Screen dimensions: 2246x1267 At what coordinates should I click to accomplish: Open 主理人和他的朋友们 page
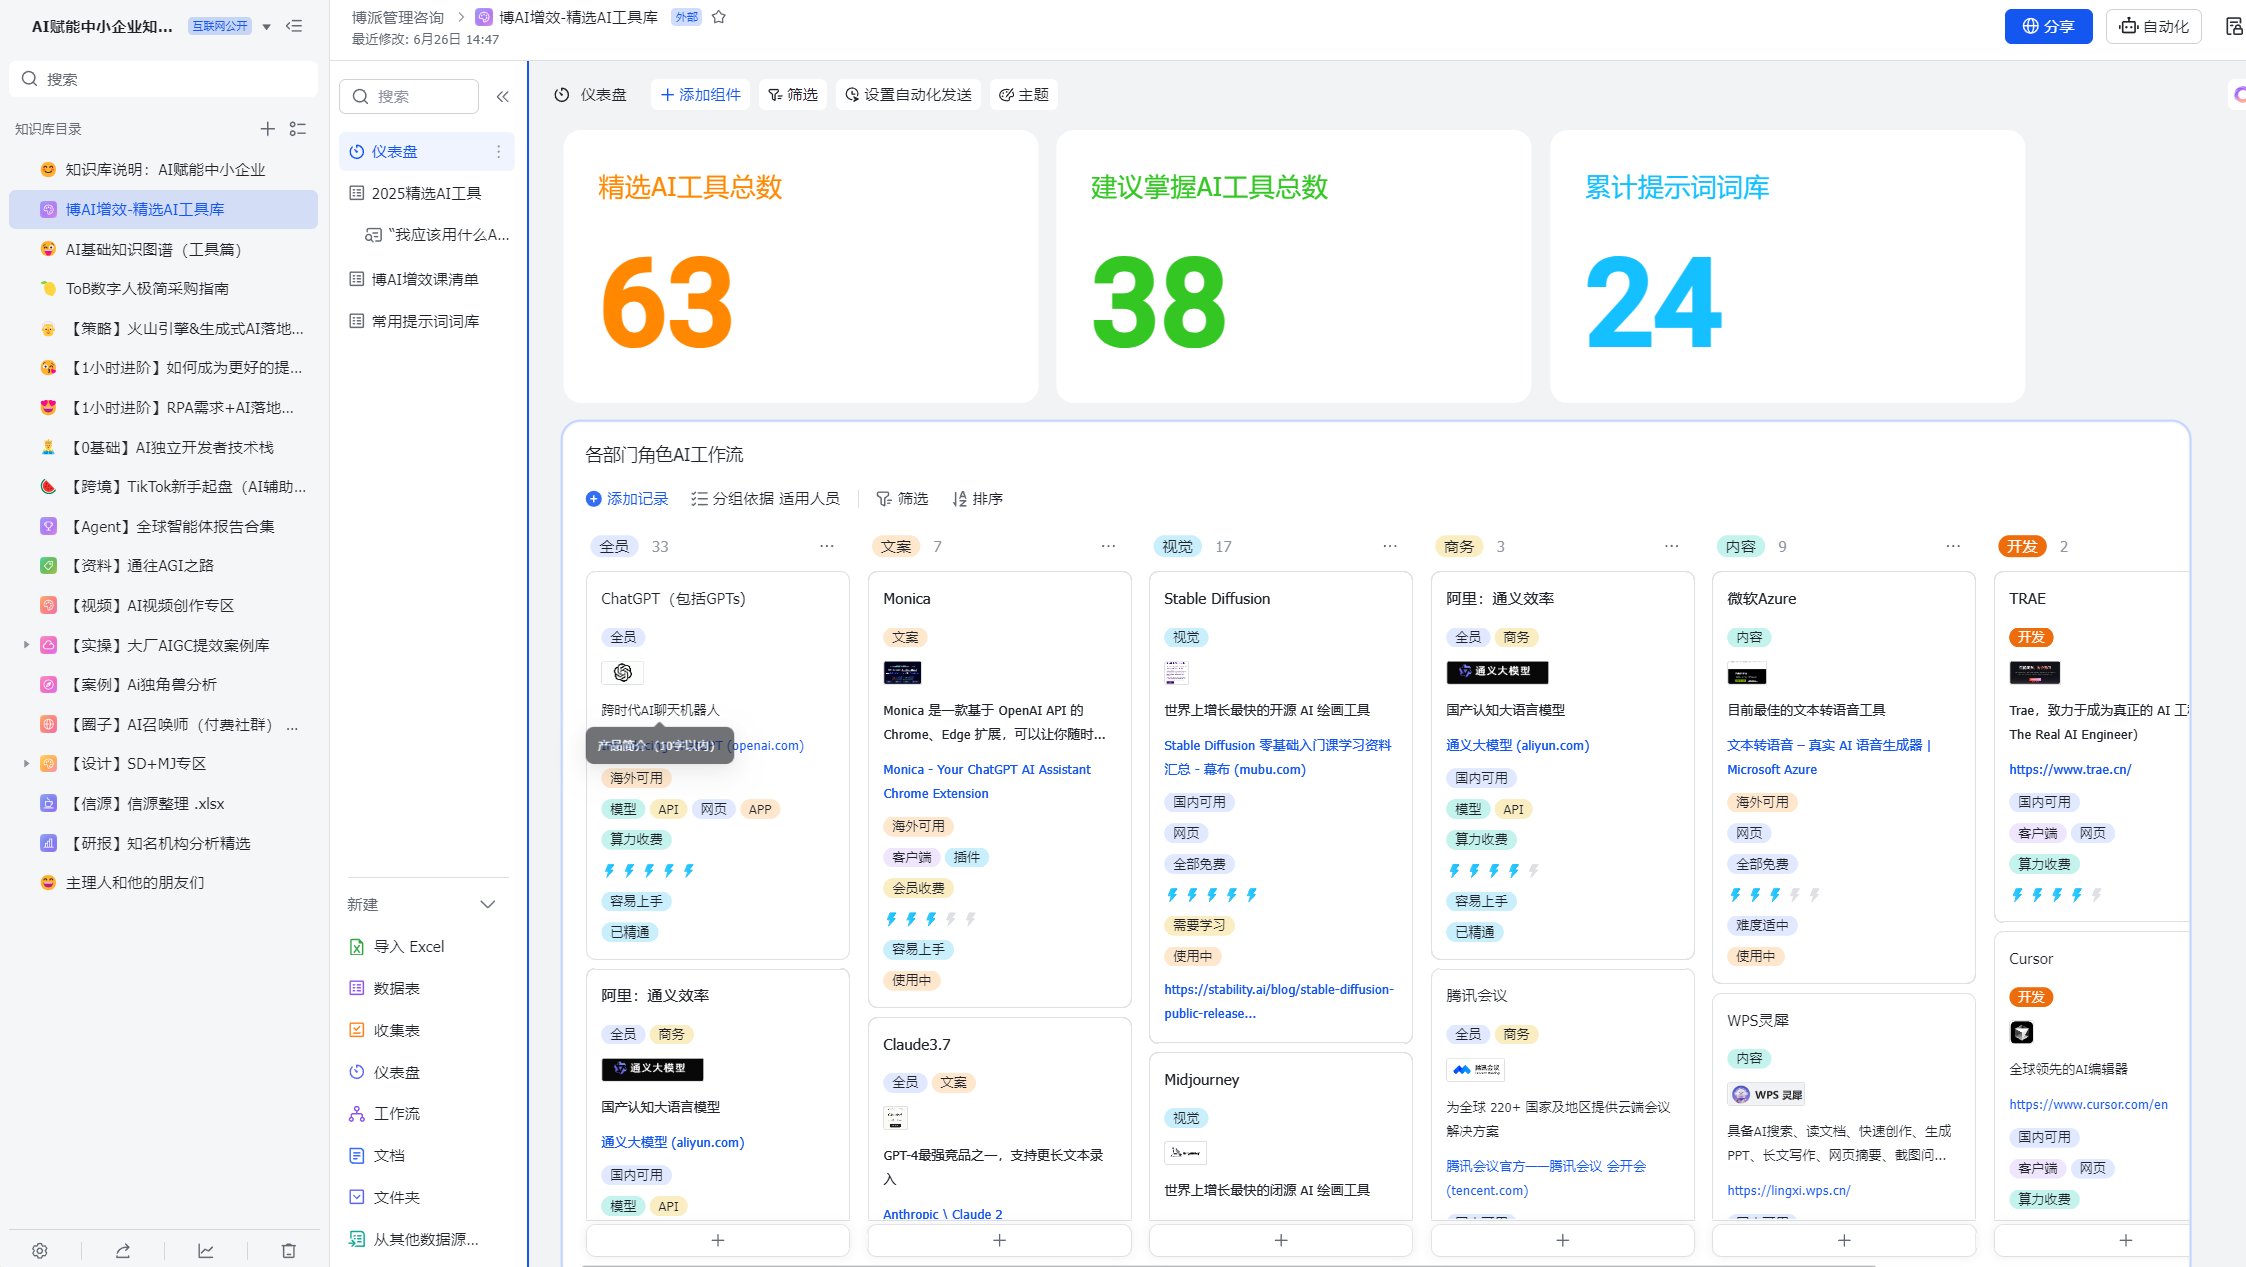[x=163, y=883]
